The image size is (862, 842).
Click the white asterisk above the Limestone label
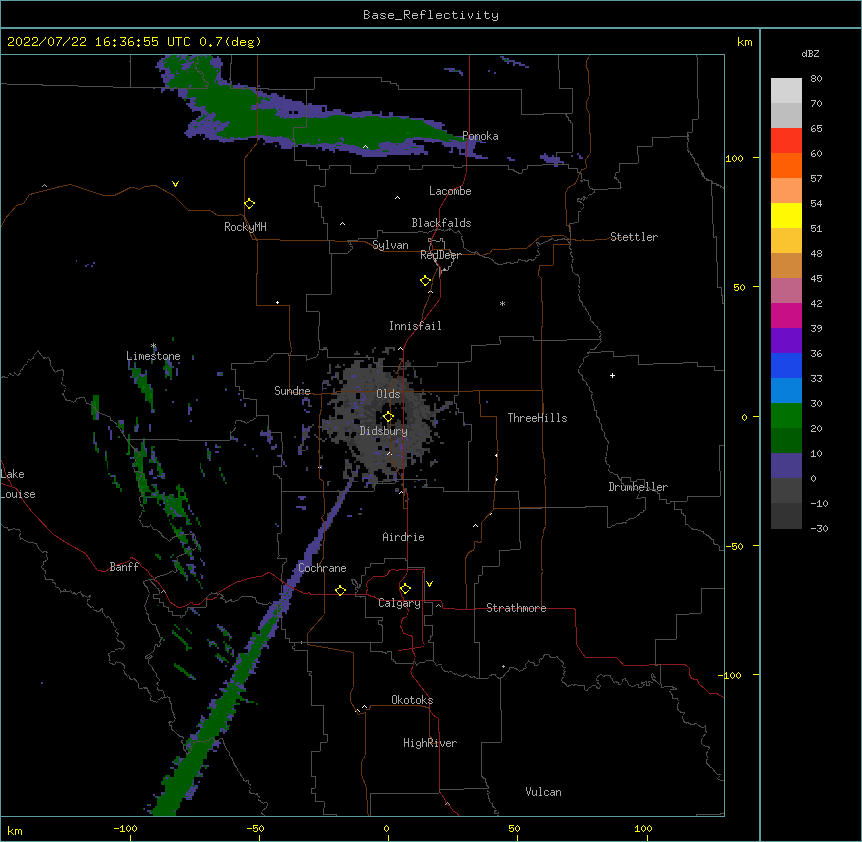[153, 346]
